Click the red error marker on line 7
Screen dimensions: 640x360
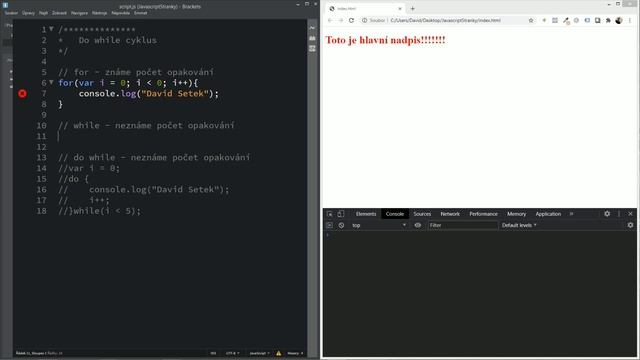pos(22,94)
